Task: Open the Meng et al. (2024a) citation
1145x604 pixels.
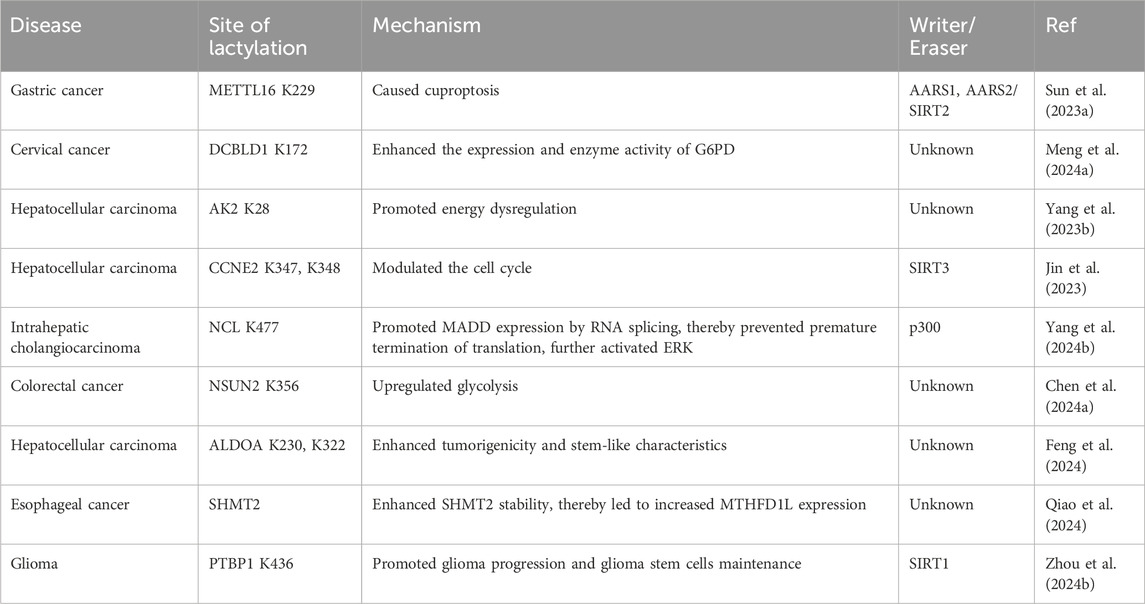Action: 1081,160
